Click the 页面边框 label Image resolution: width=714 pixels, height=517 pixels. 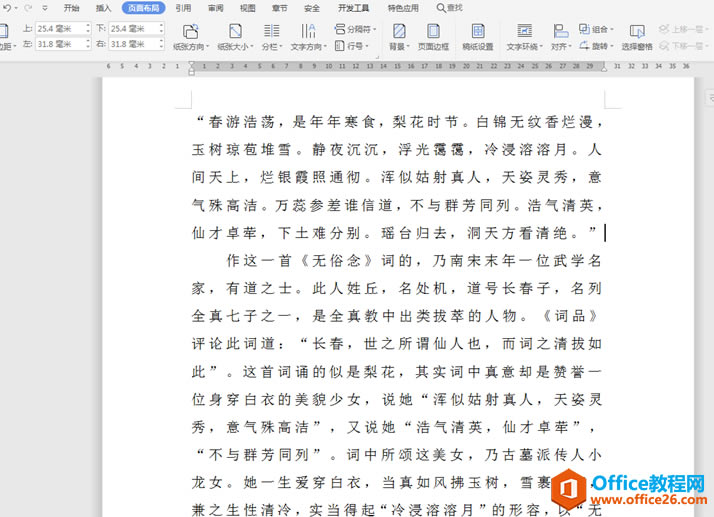point(433,46)
